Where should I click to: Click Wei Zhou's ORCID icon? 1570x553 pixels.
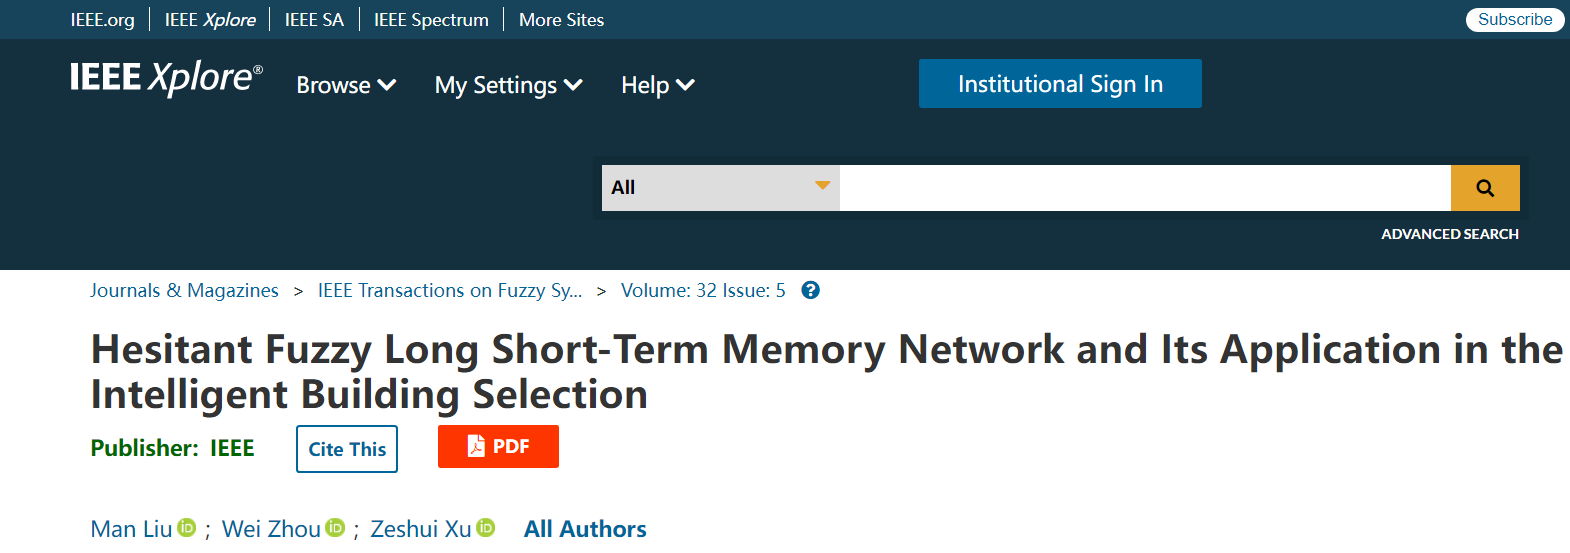tap(336, 527)
